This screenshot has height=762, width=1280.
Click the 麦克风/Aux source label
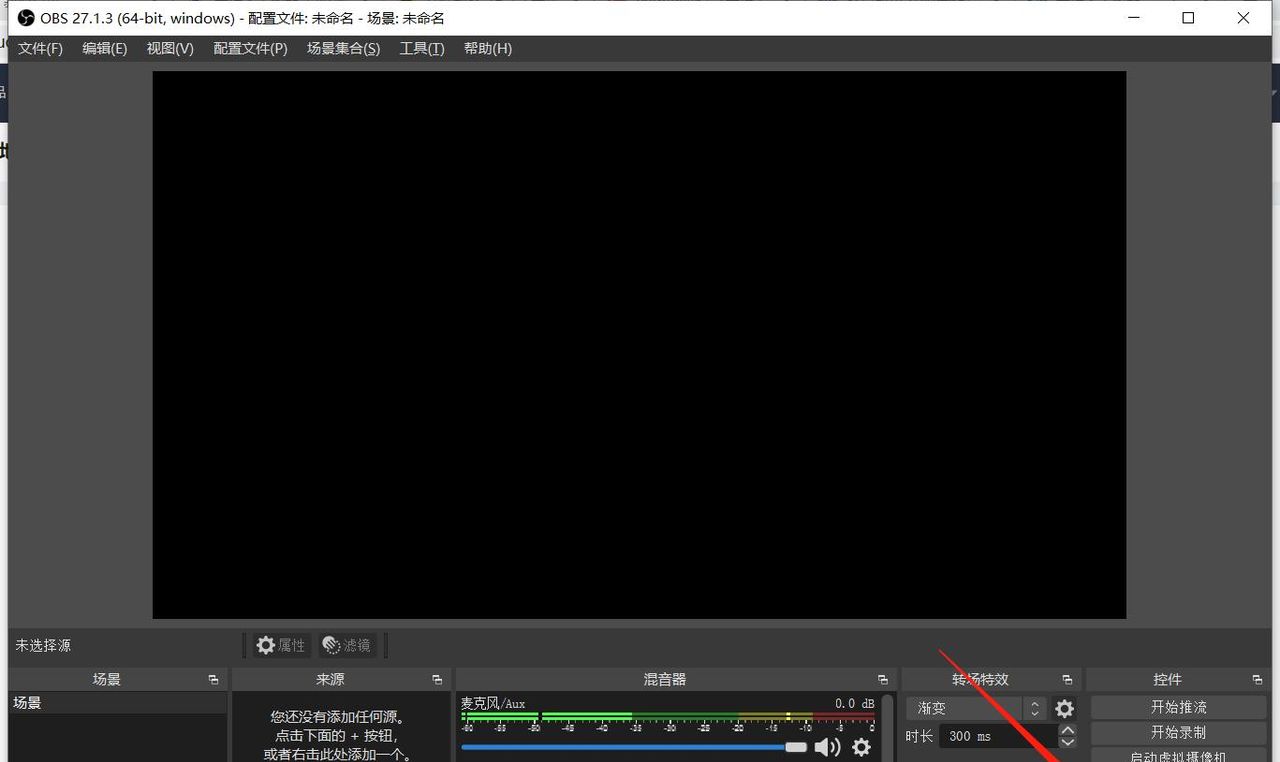coord(493,704)
